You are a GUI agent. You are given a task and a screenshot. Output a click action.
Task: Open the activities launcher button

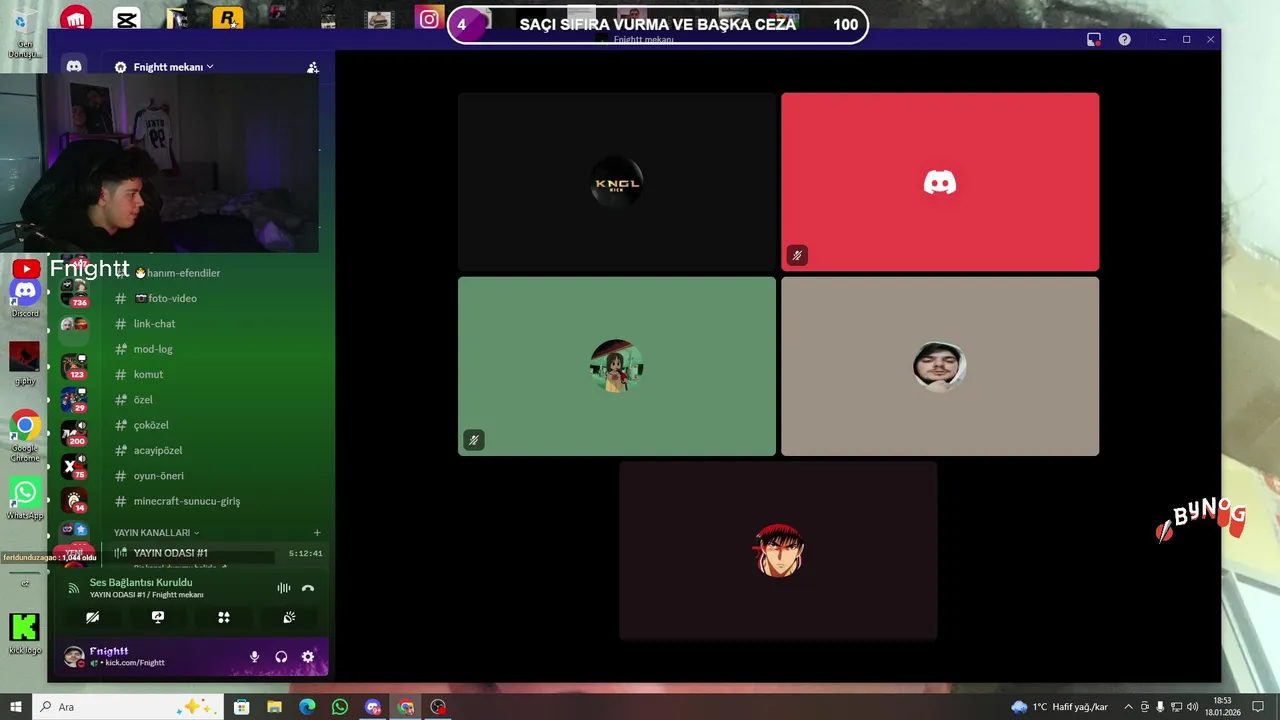click(224, 617)
